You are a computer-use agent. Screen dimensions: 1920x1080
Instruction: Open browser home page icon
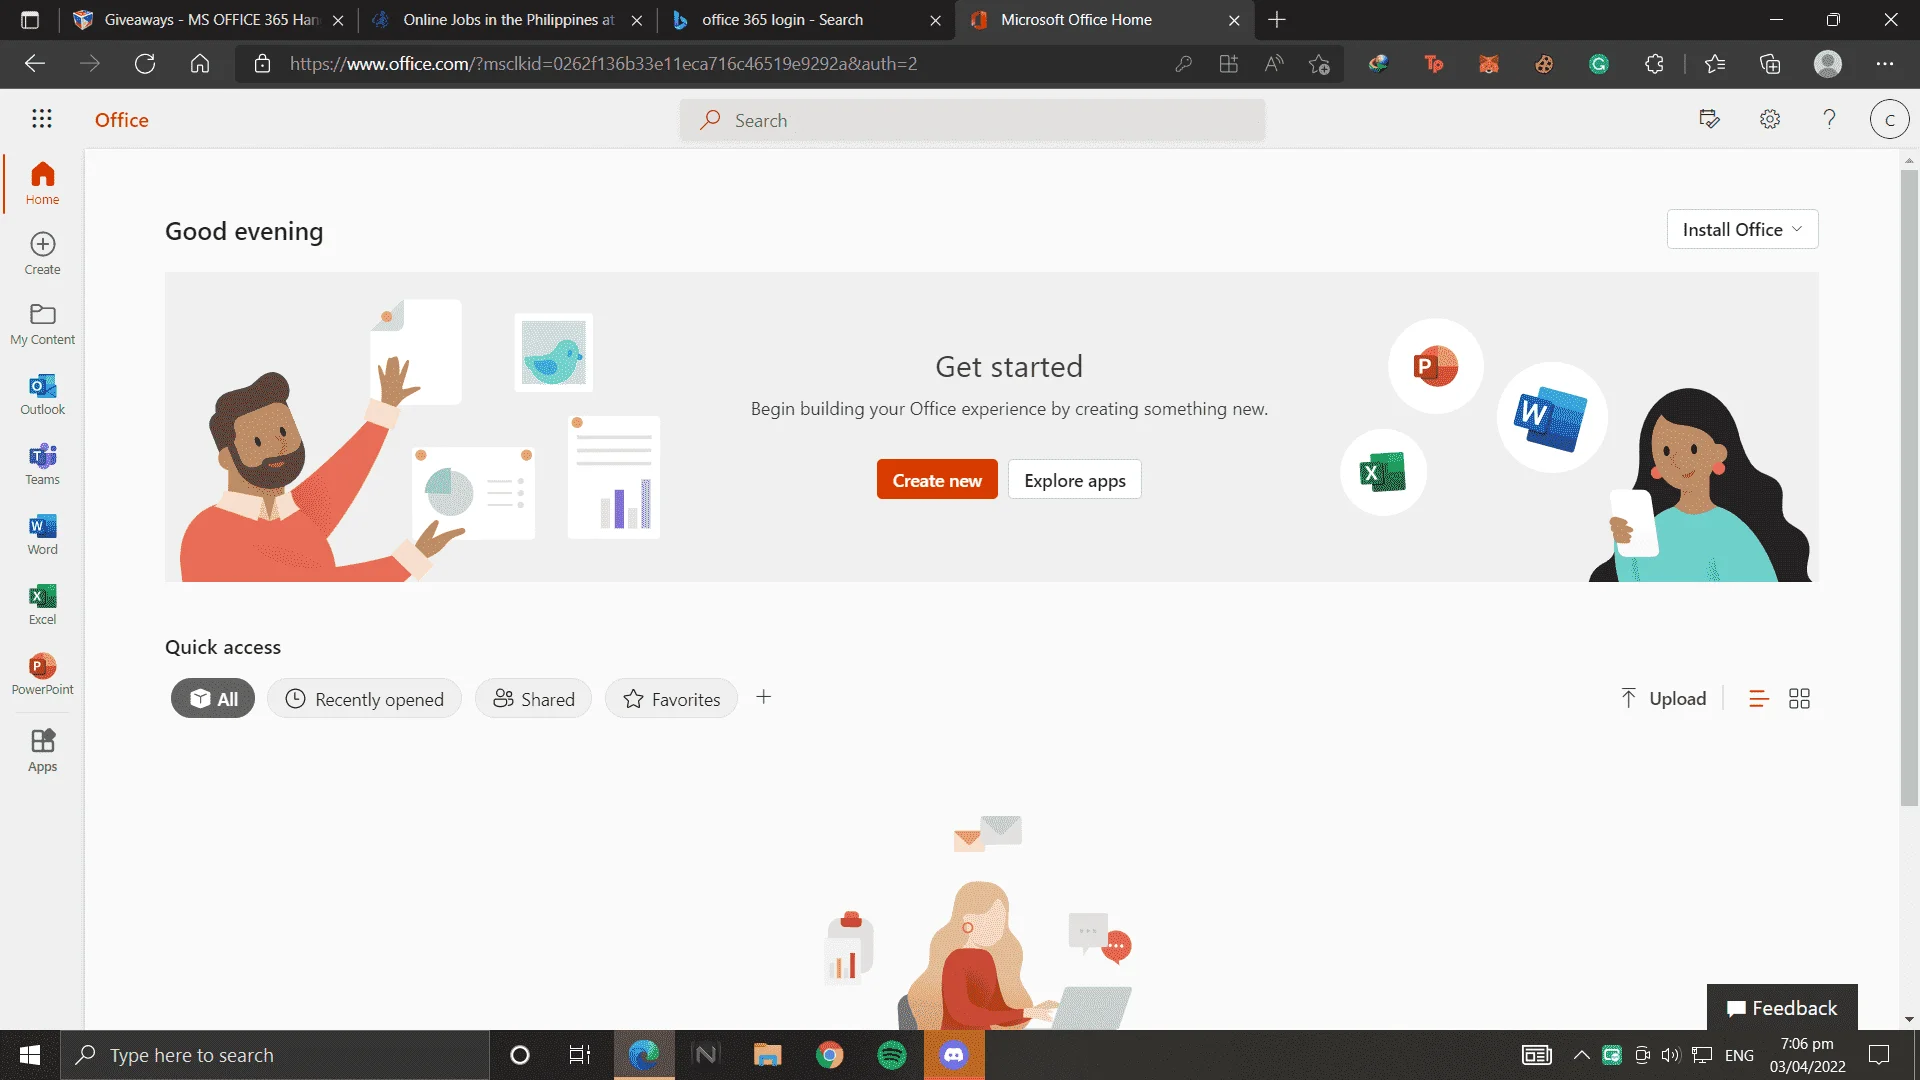(200, 64)
